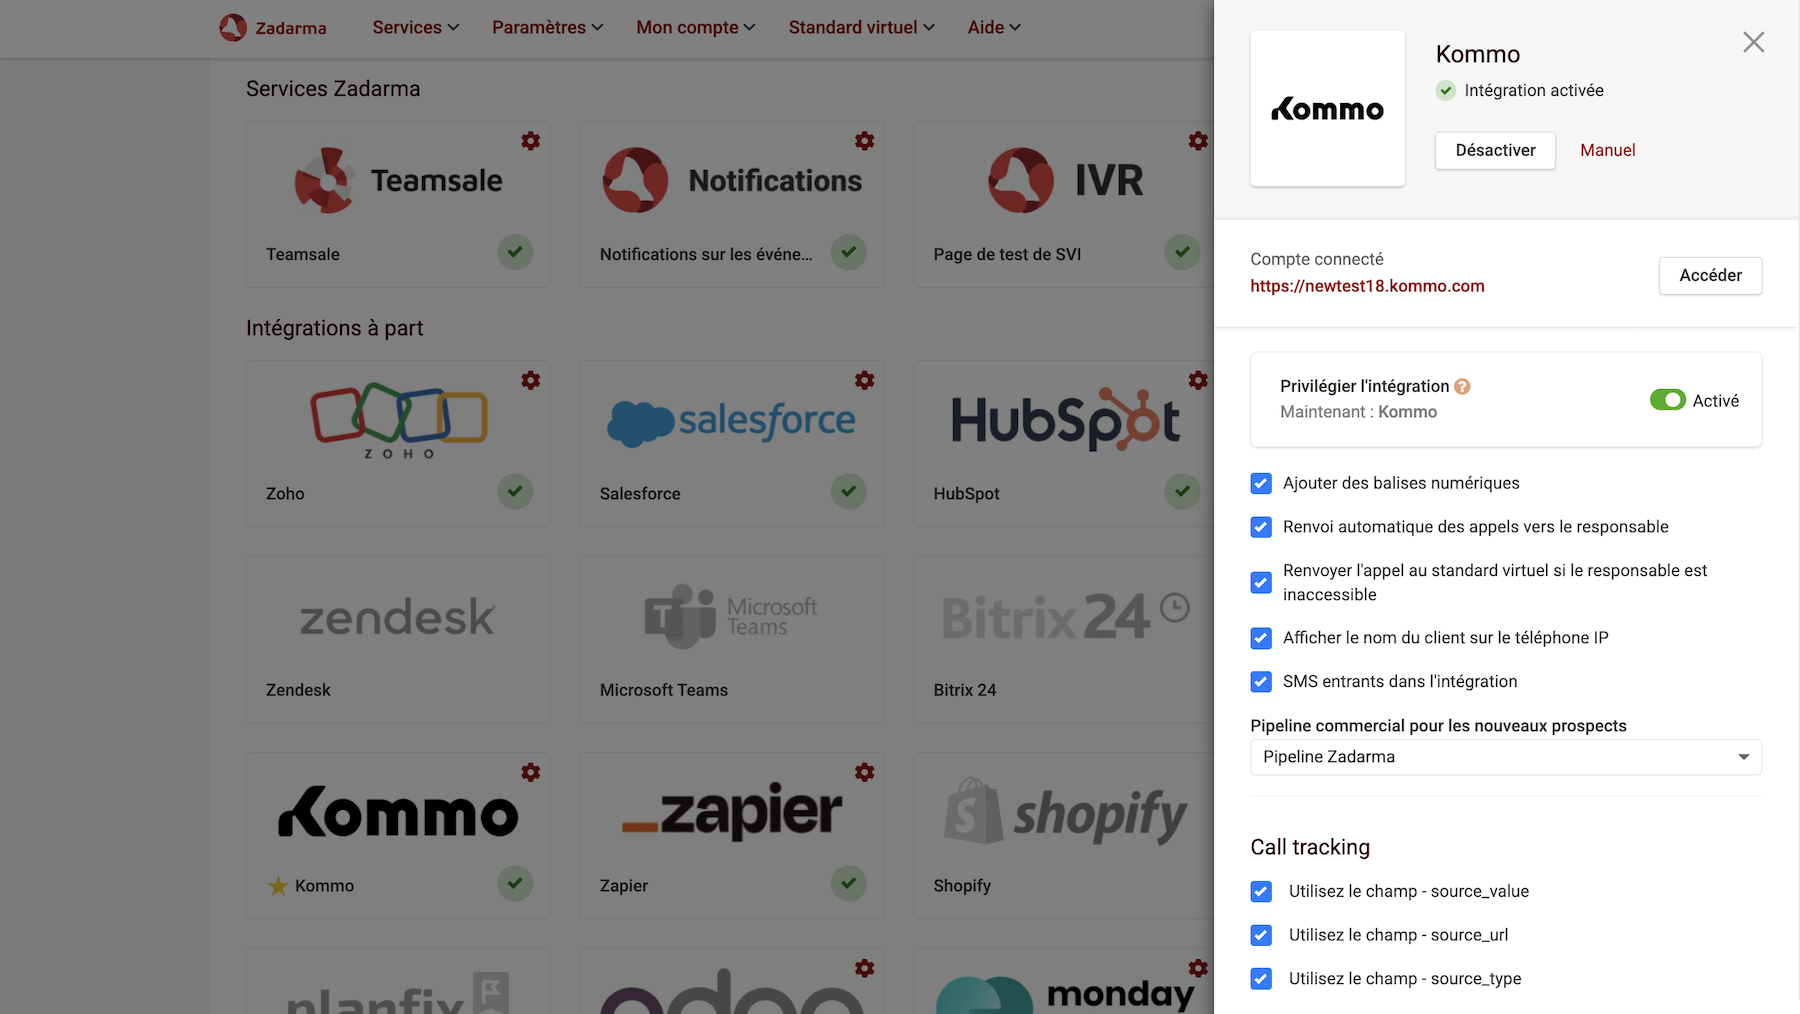Uncheck Utilisez le champ source_url
This screenshot has height=1014, width=1800.
(1261, 936)
